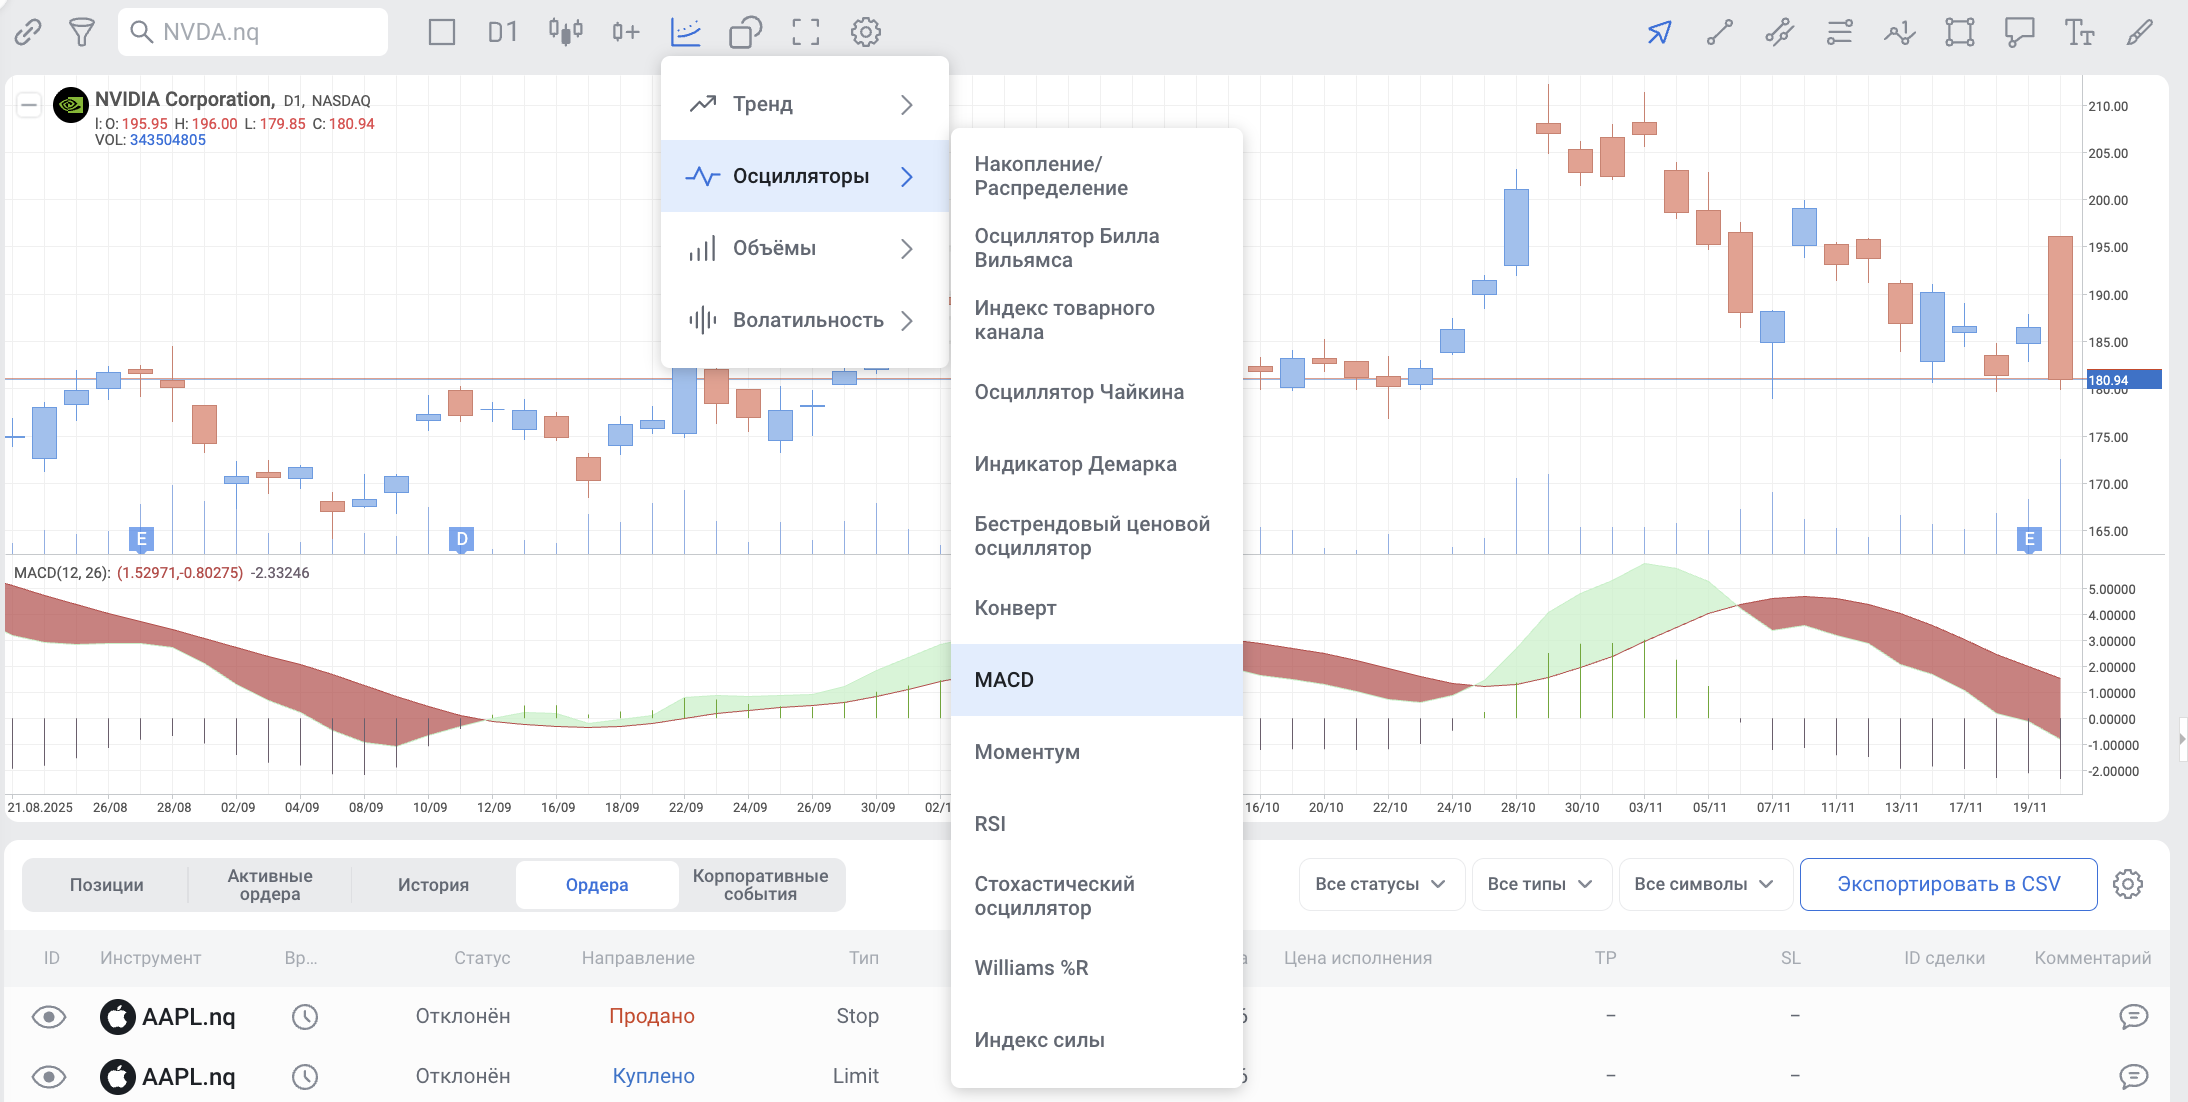This screenshot has height=1102, width=2188.
Task: Open the filter funnel icon
Action: click(x=82, y=32)
